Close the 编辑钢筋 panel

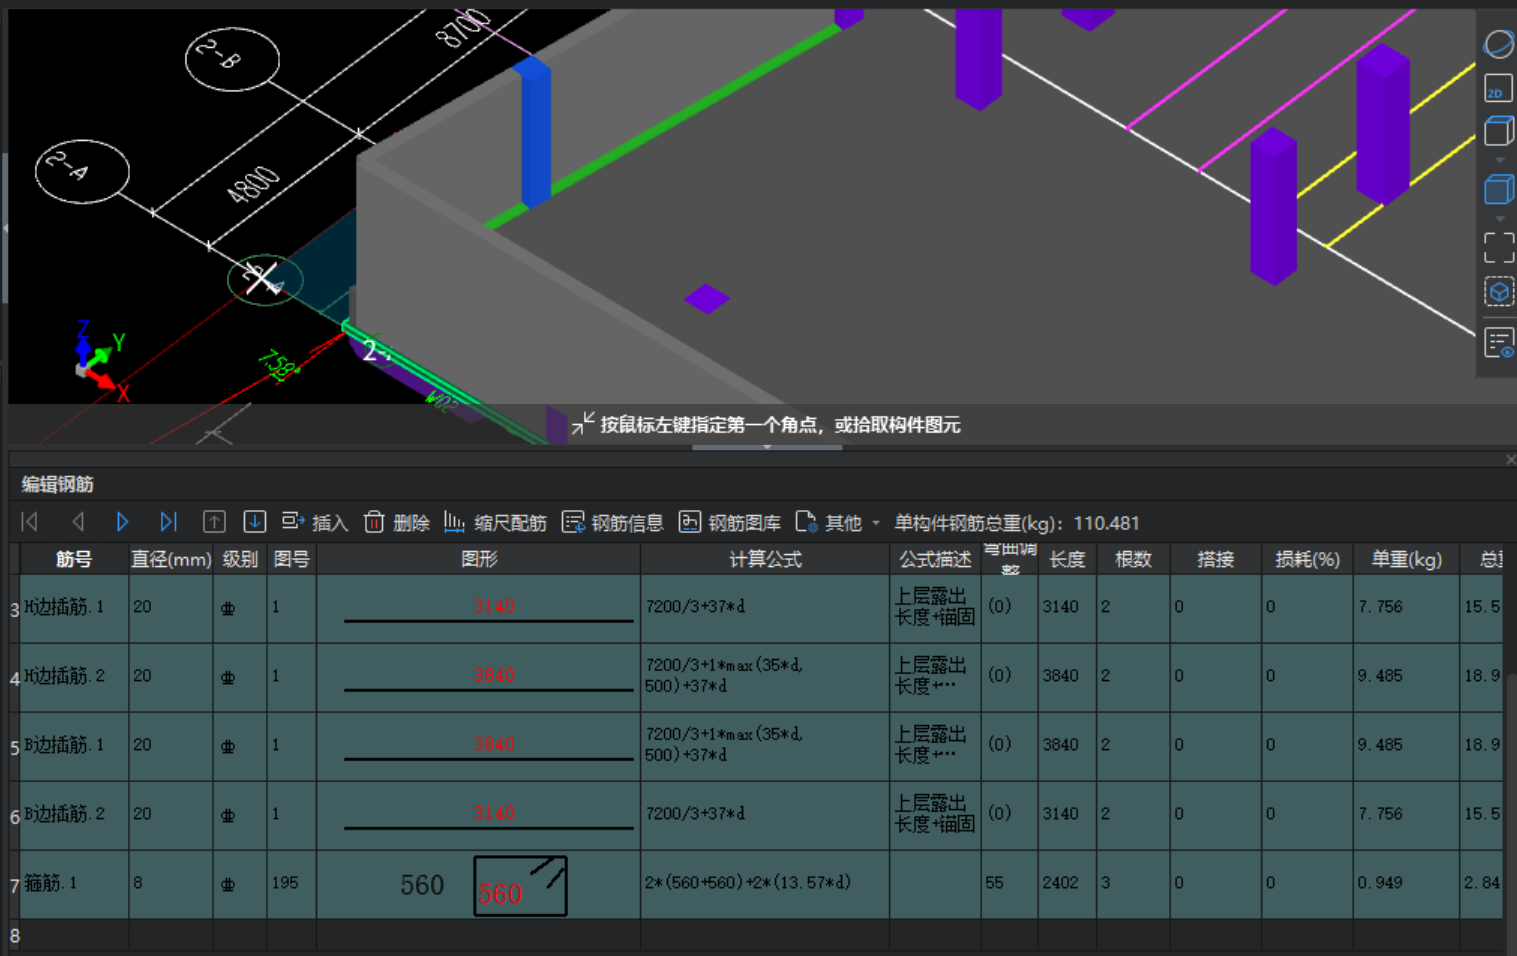[1510, 459]
